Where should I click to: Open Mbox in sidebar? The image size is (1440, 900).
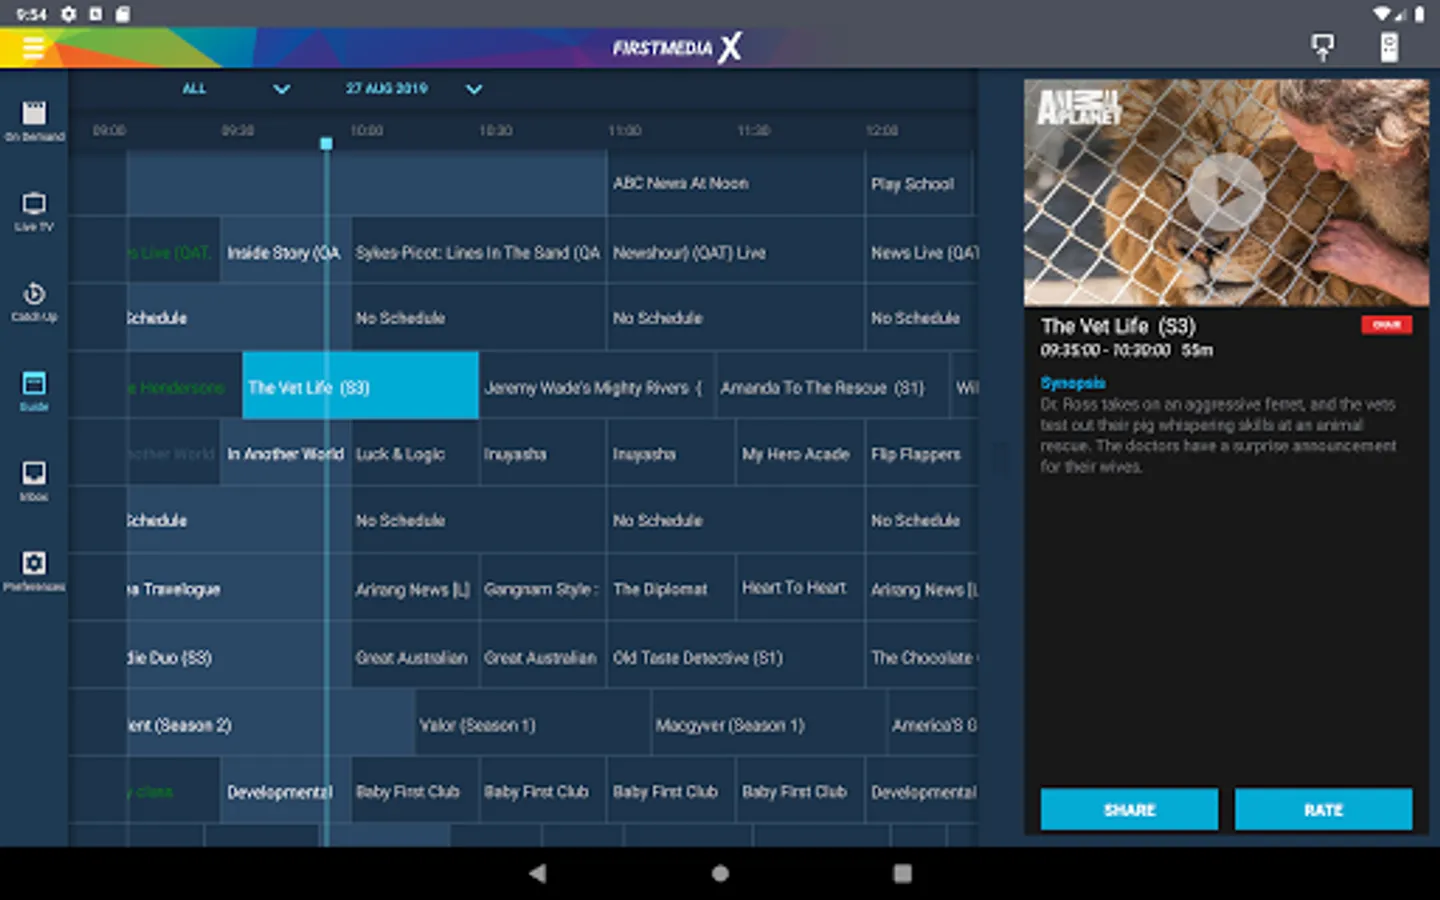click(x=34, y=482)
